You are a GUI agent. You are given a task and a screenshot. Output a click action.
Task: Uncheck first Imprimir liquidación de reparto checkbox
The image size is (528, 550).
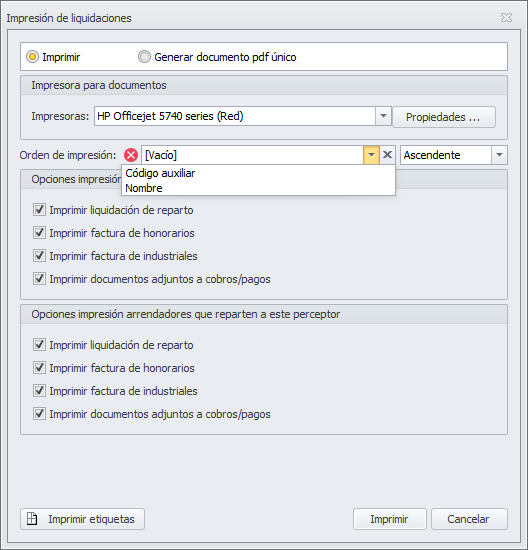point(39,210)
